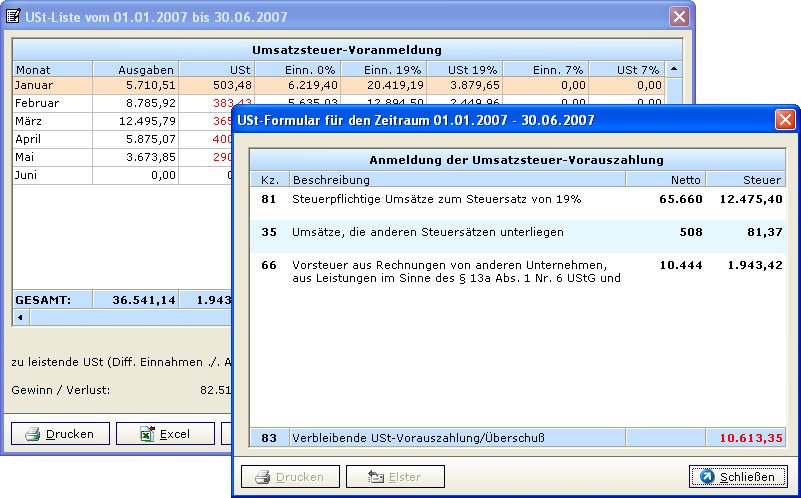The image size is (801, 498).
Task: Select the Januar row in the table
Action: pos(50,86)
